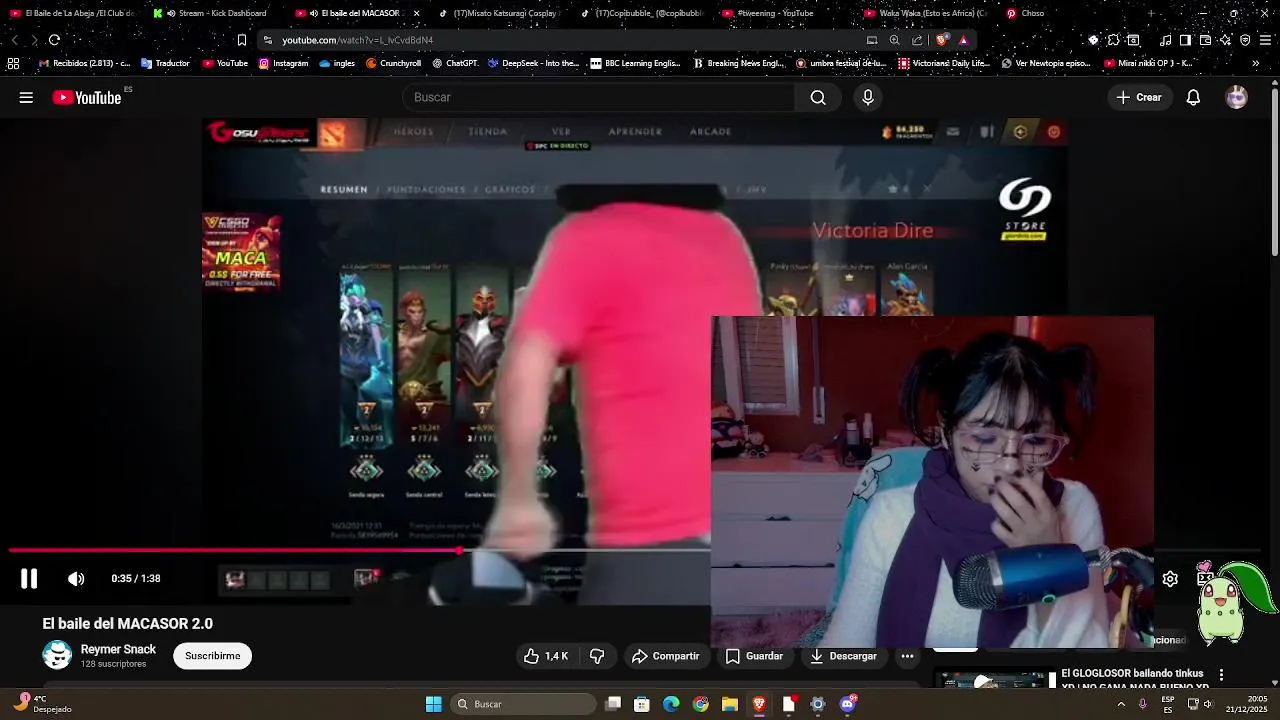Viewport: 1280px width, 720px height.
Task: Open the zoom magnifier in address bar
Action: (x=894, y=40)
